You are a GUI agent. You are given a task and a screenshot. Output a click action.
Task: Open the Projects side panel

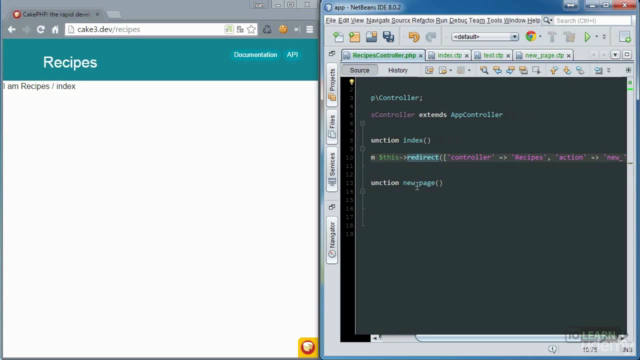[x=332, y=84]
